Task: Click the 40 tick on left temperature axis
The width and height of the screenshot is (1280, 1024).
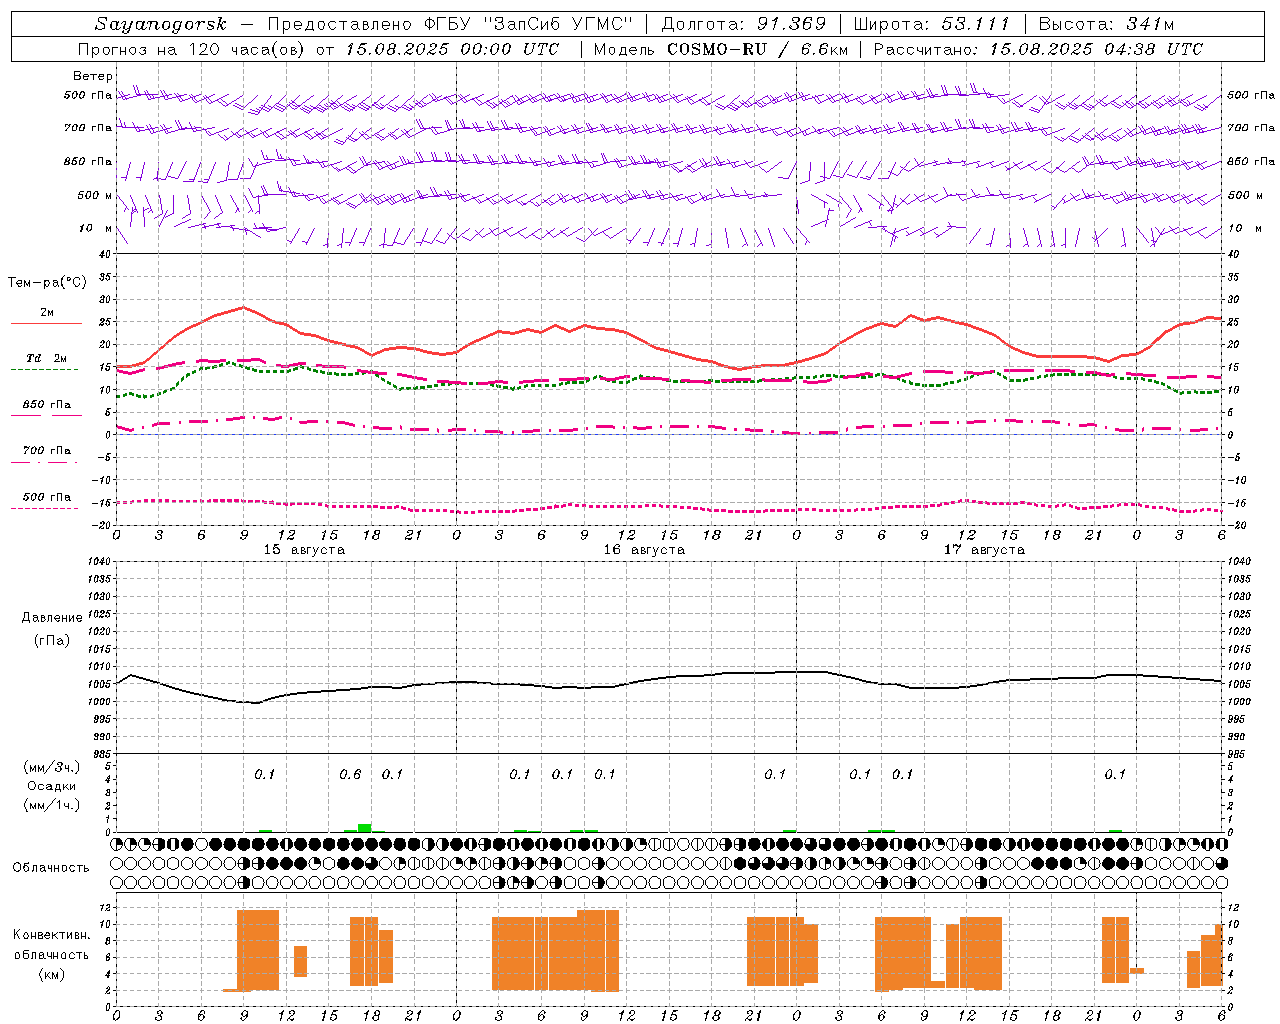Action: [x=106, y=254]
